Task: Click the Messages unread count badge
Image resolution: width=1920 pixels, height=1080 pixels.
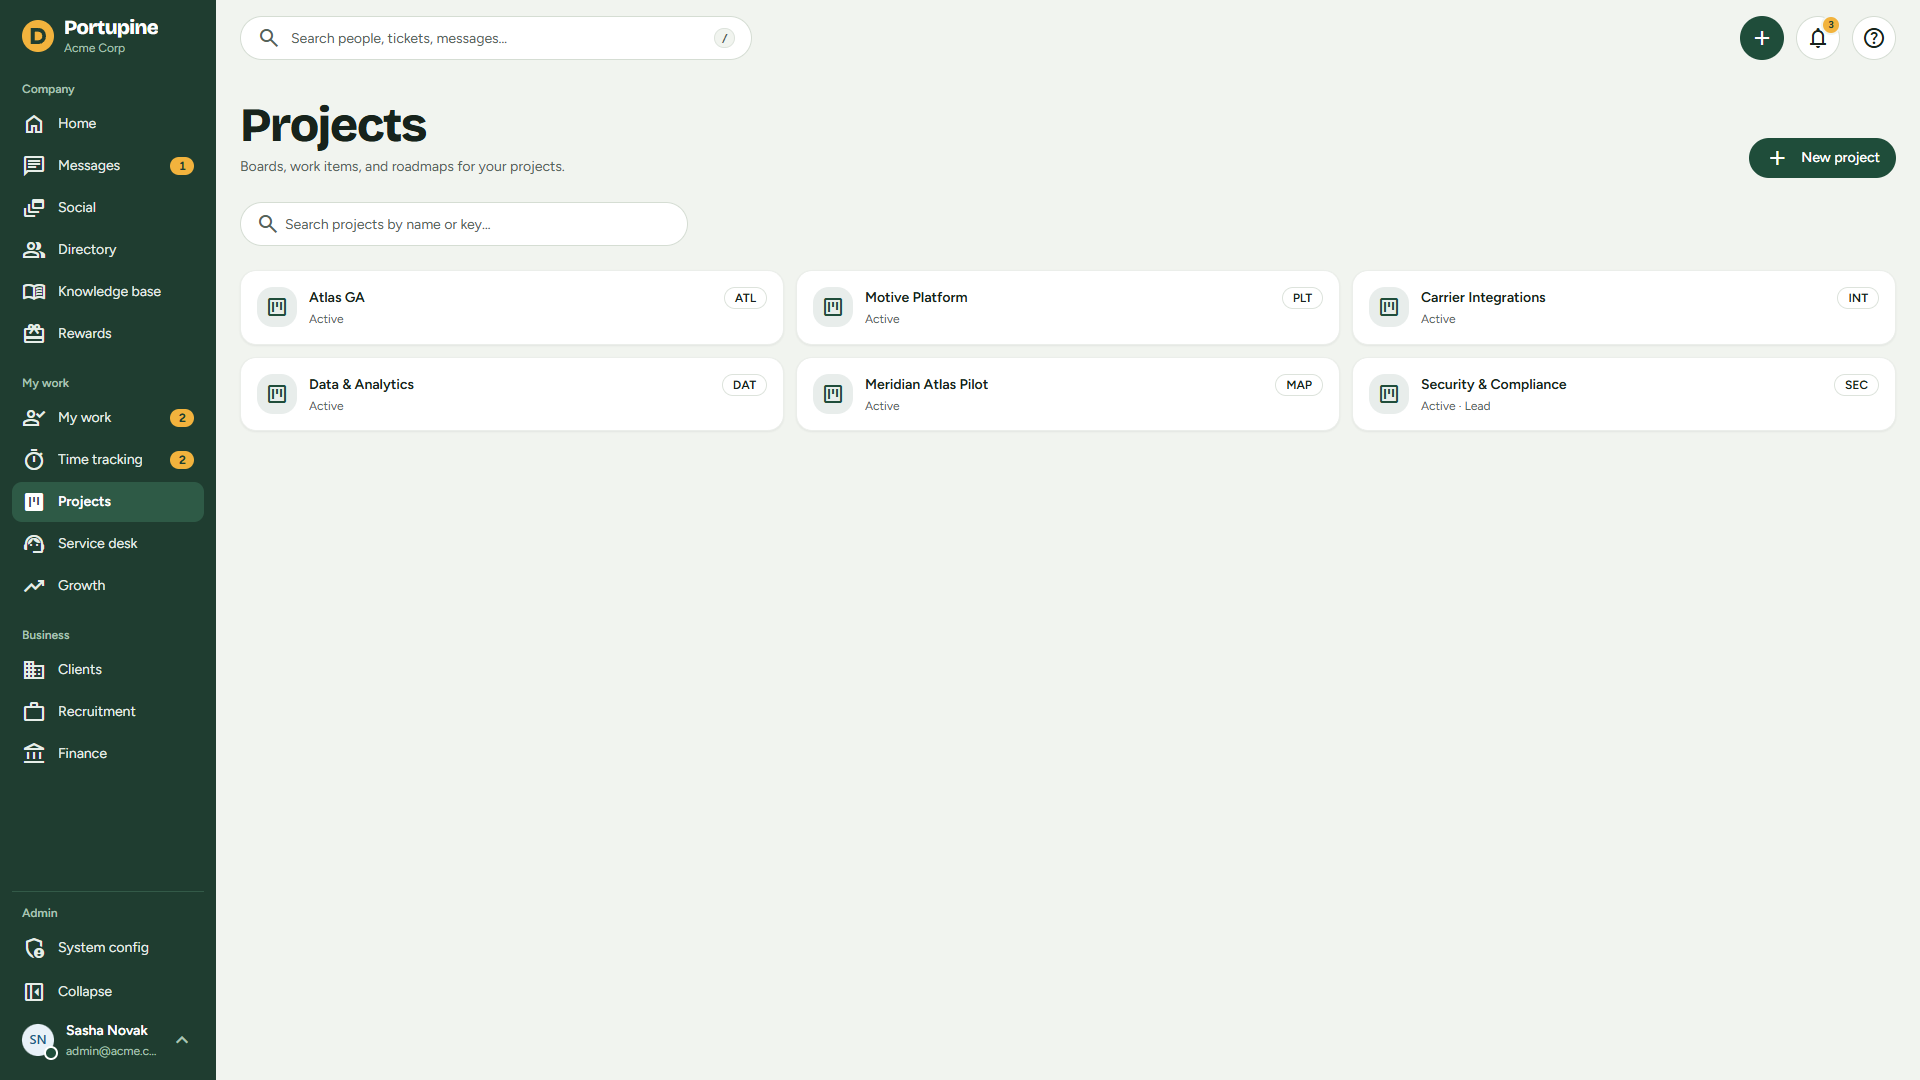Action: tap(182, 166)
